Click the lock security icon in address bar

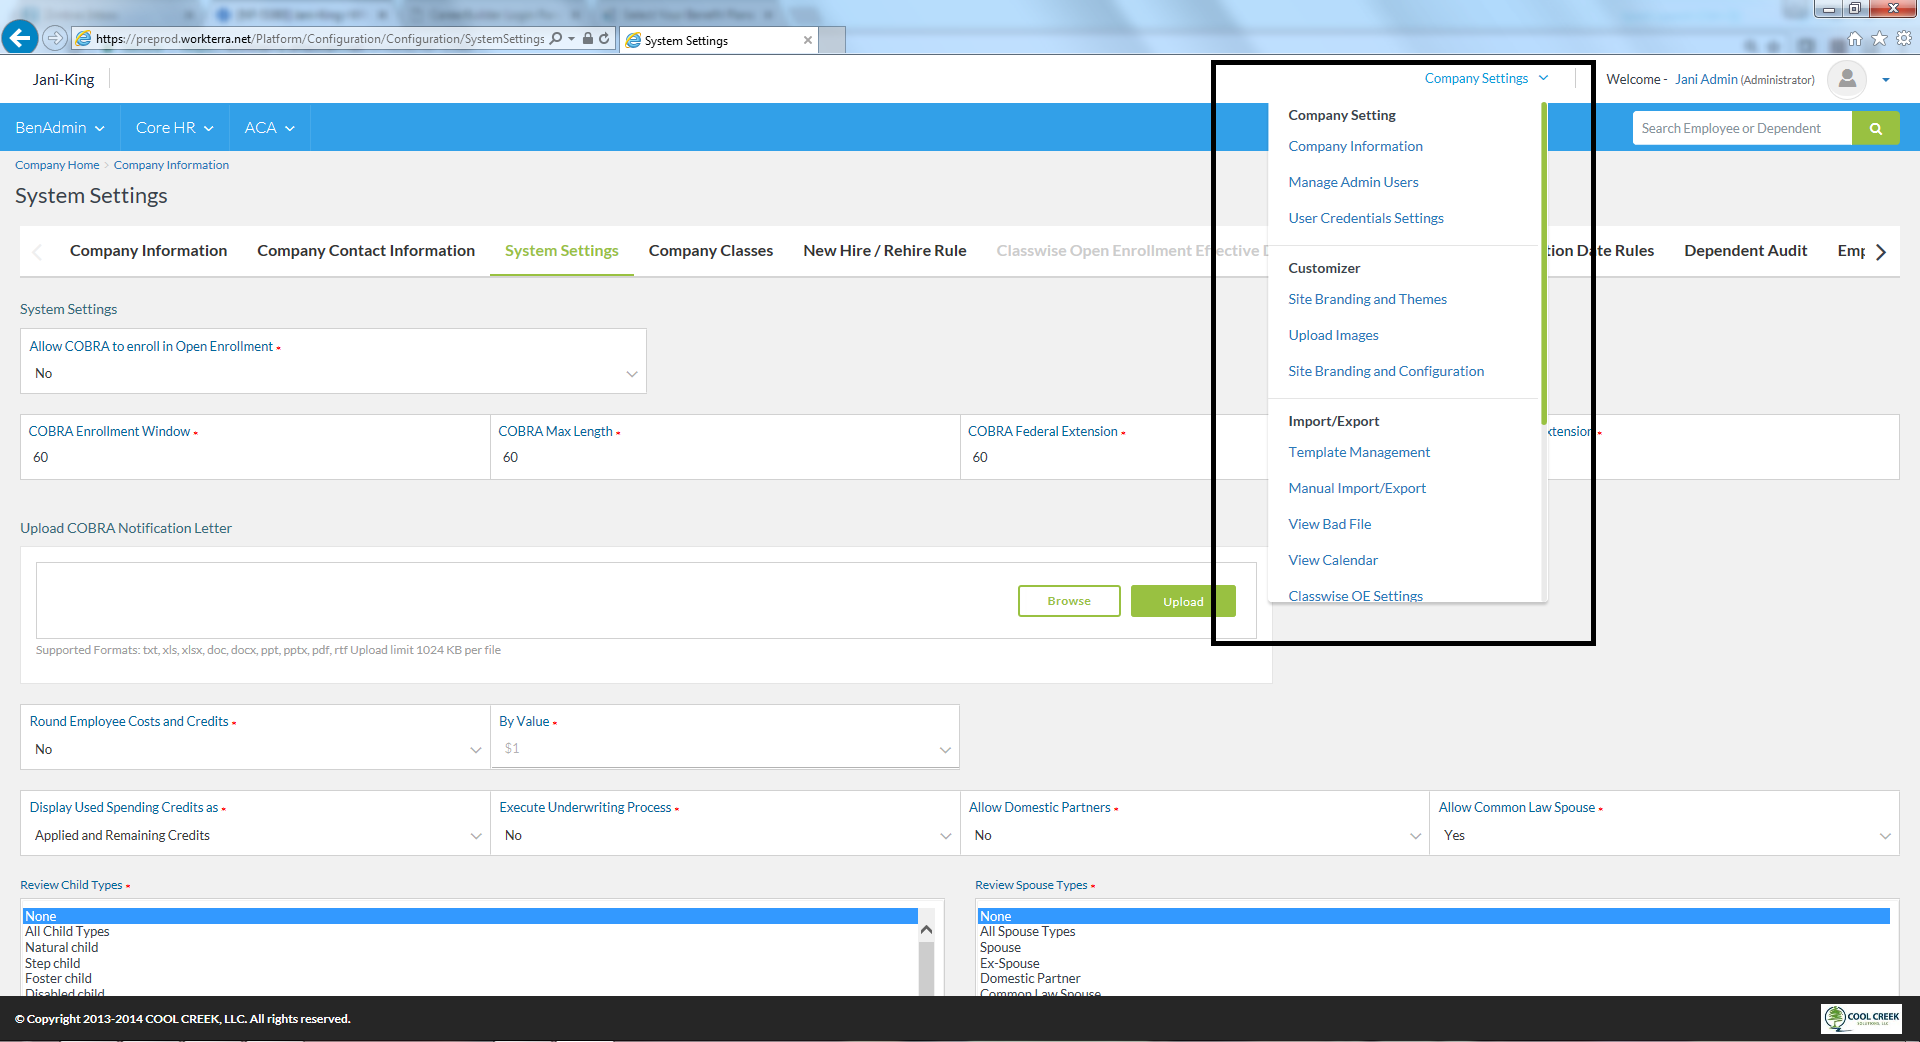pyautogui.click(x=588, y=38)
